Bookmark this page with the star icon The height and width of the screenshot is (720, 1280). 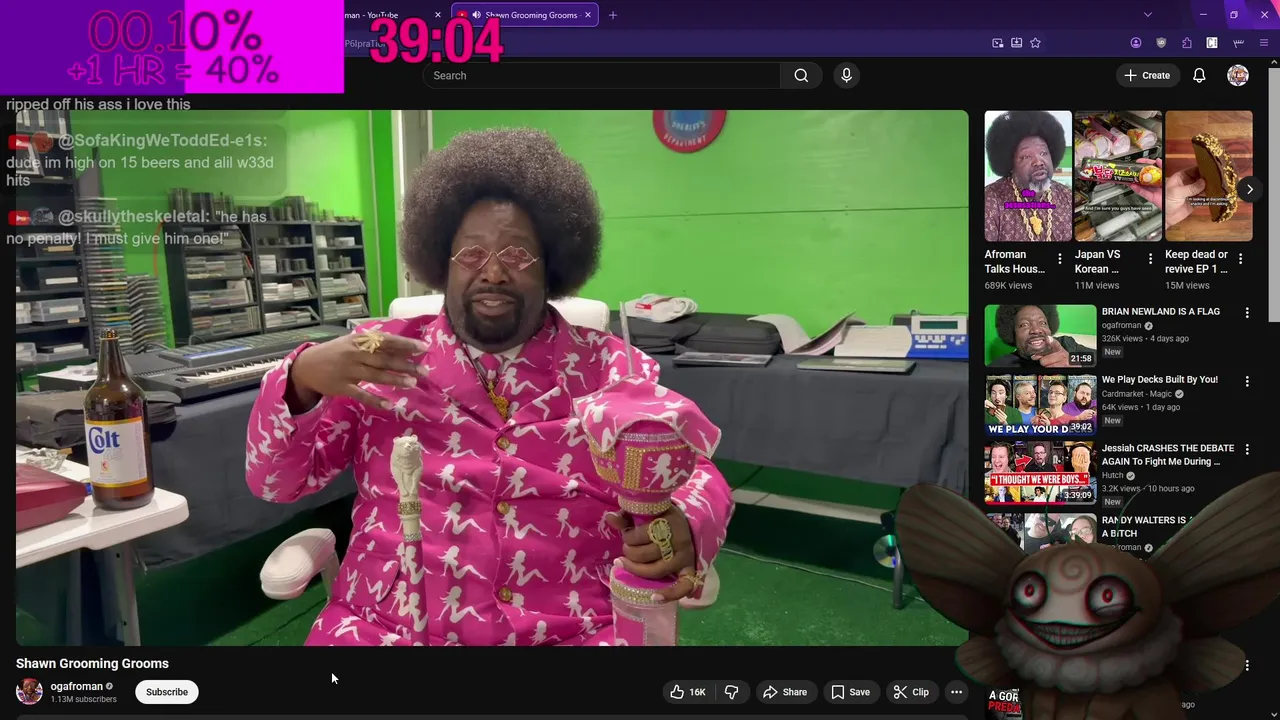tap(1035, 43)
